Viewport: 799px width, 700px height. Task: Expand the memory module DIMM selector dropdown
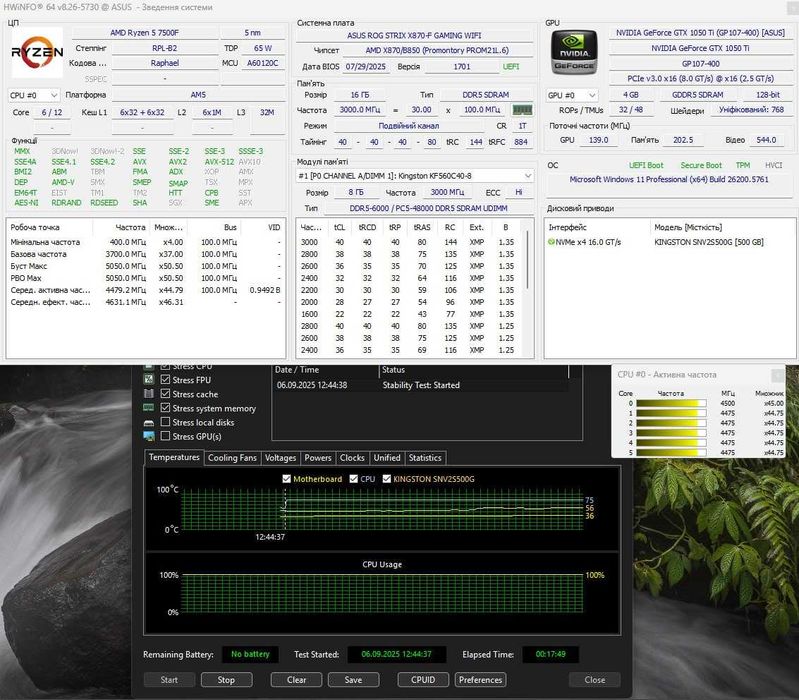(x=415, y=176)
